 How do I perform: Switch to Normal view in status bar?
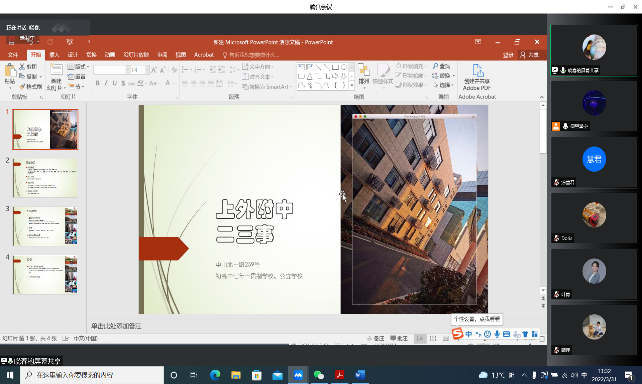[420, 339]
